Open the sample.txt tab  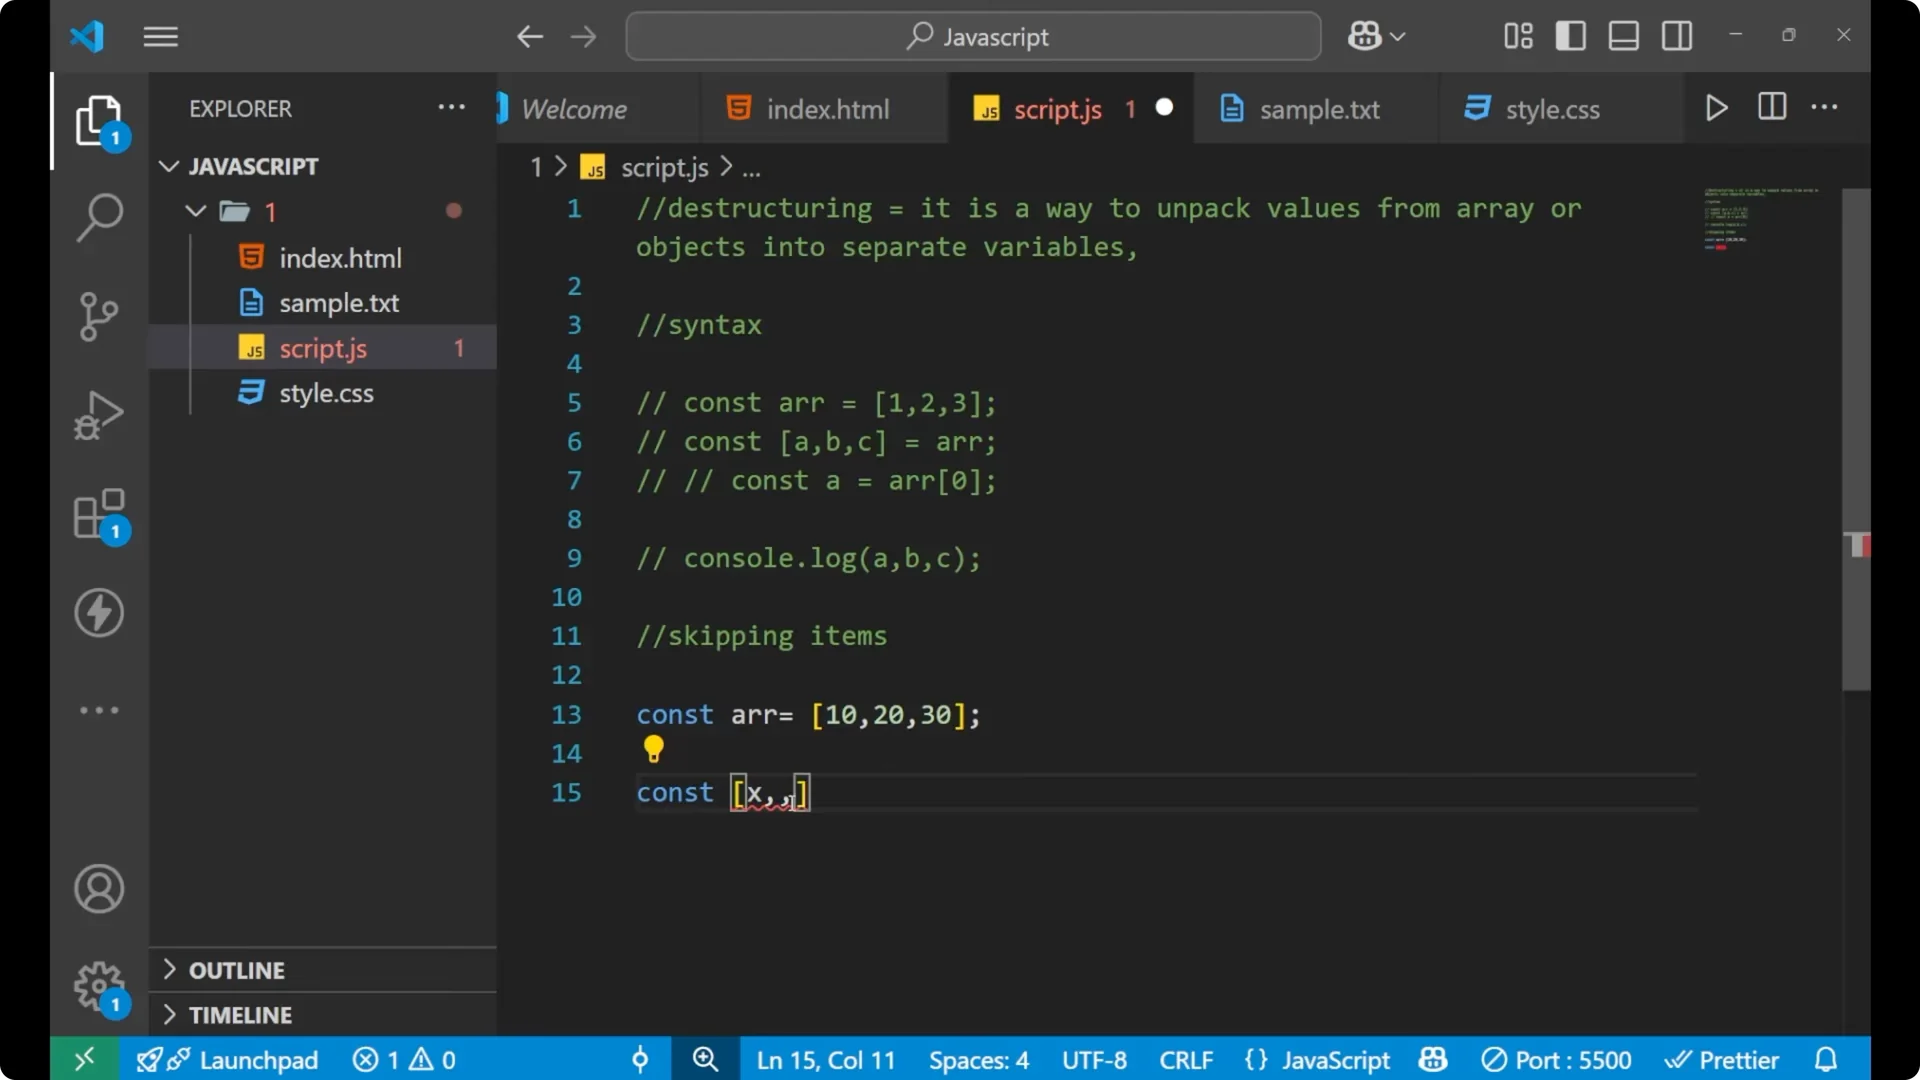click(x=1318, y=110)
